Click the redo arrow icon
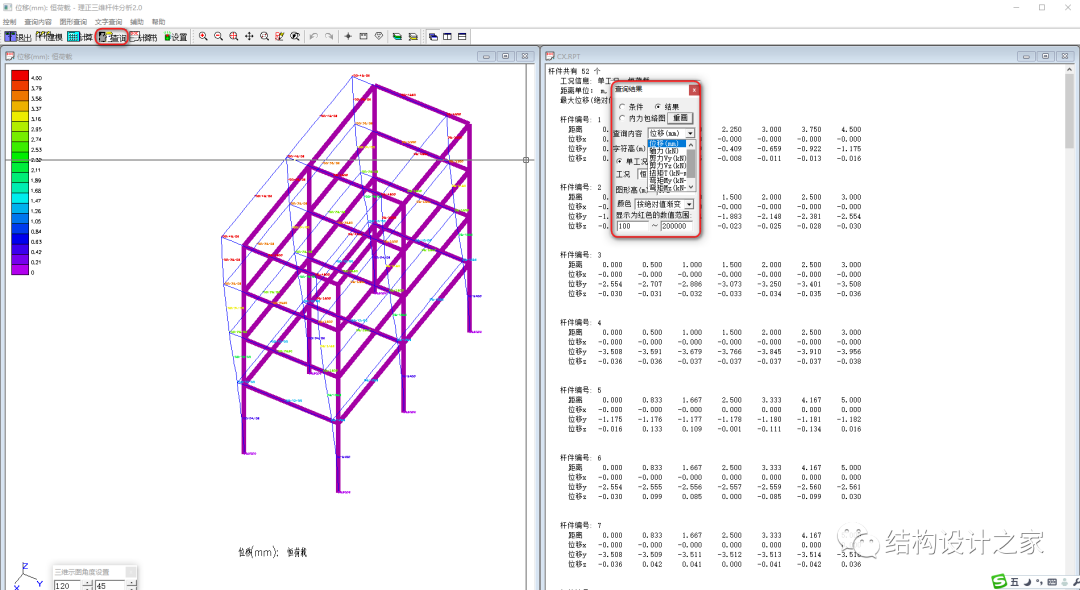Screen dimensions: 1080x590 tap(329, 36)
